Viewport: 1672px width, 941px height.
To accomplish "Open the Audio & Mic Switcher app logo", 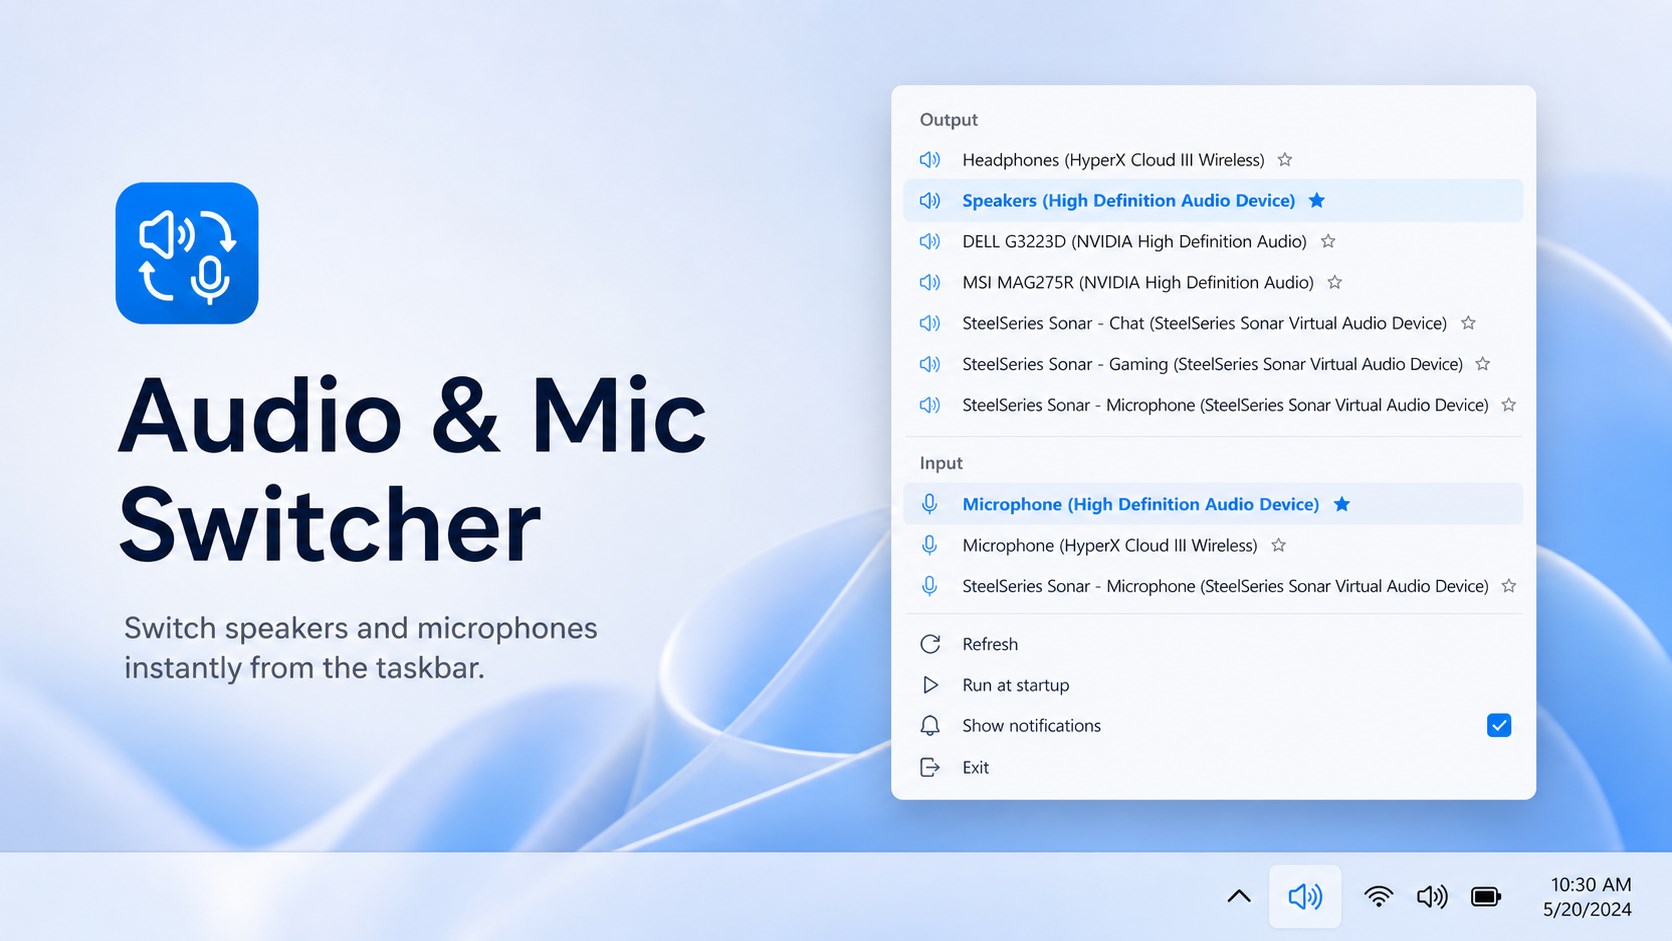I will click(x=187, y=253).
